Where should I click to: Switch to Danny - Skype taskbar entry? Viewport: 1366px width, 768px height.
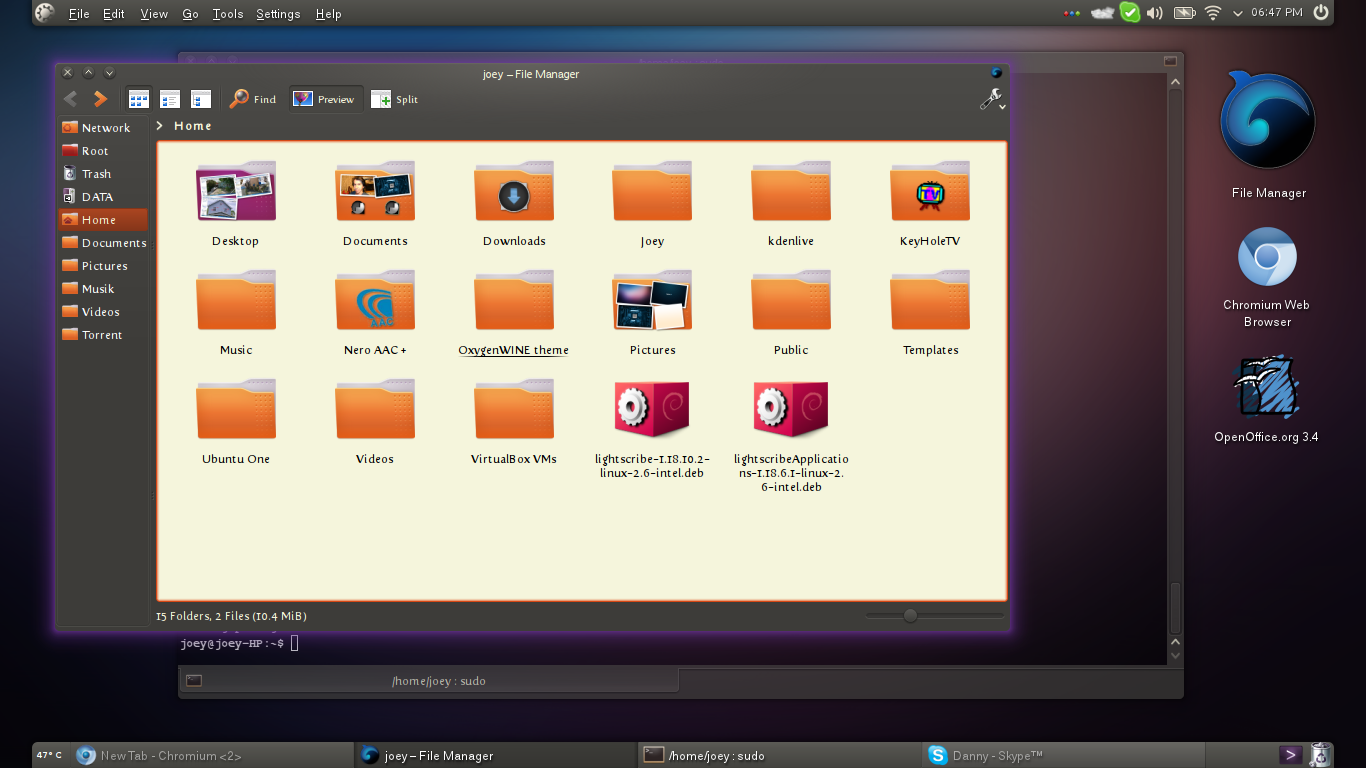[1064, 756]
